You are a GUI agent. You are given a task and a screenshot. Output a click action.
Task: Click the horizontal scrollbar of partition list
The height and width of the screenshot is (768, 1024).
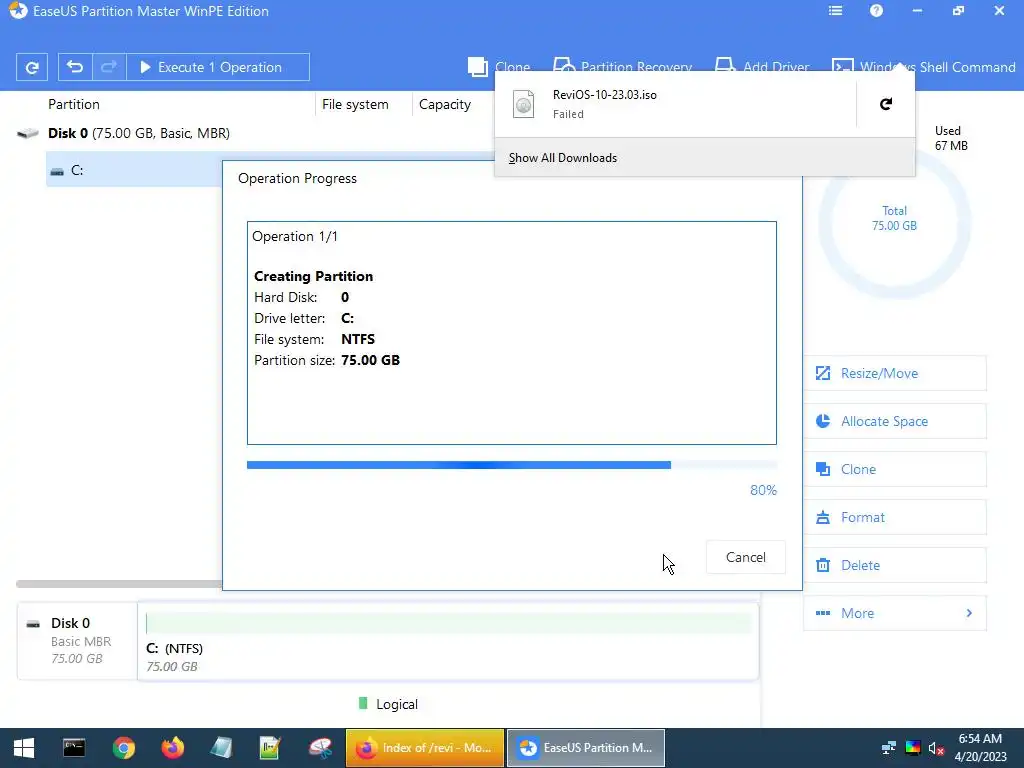pyautogui.click(x=119, y=584)
